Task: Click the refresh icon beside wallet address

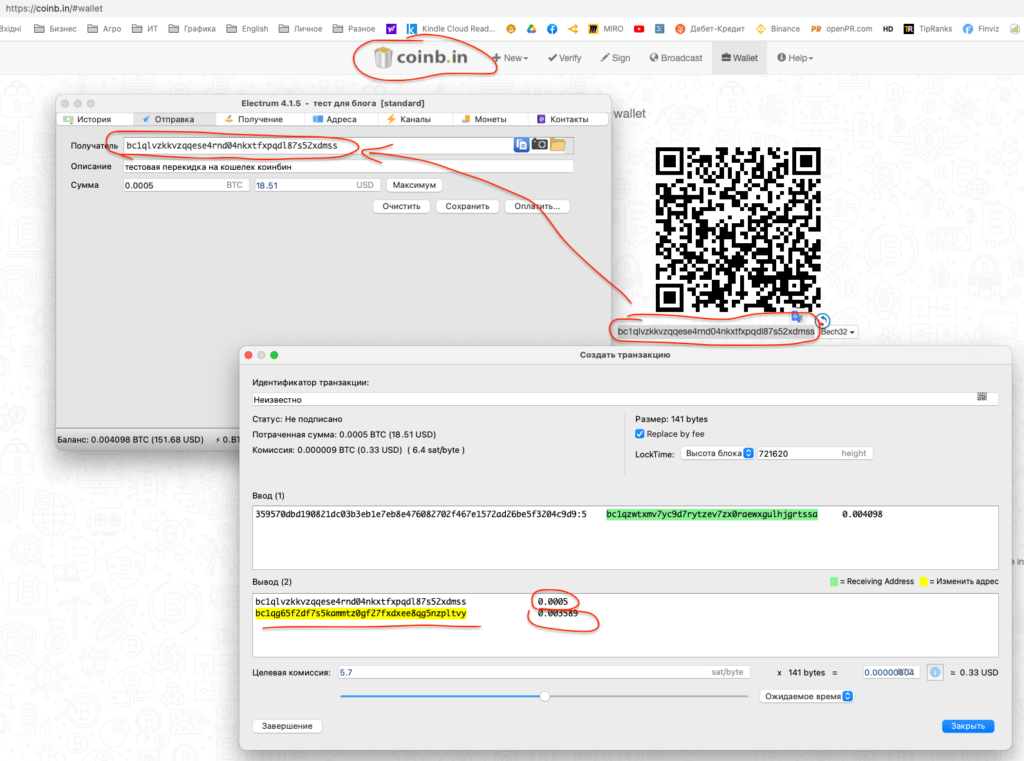Action: coord(823,320)
